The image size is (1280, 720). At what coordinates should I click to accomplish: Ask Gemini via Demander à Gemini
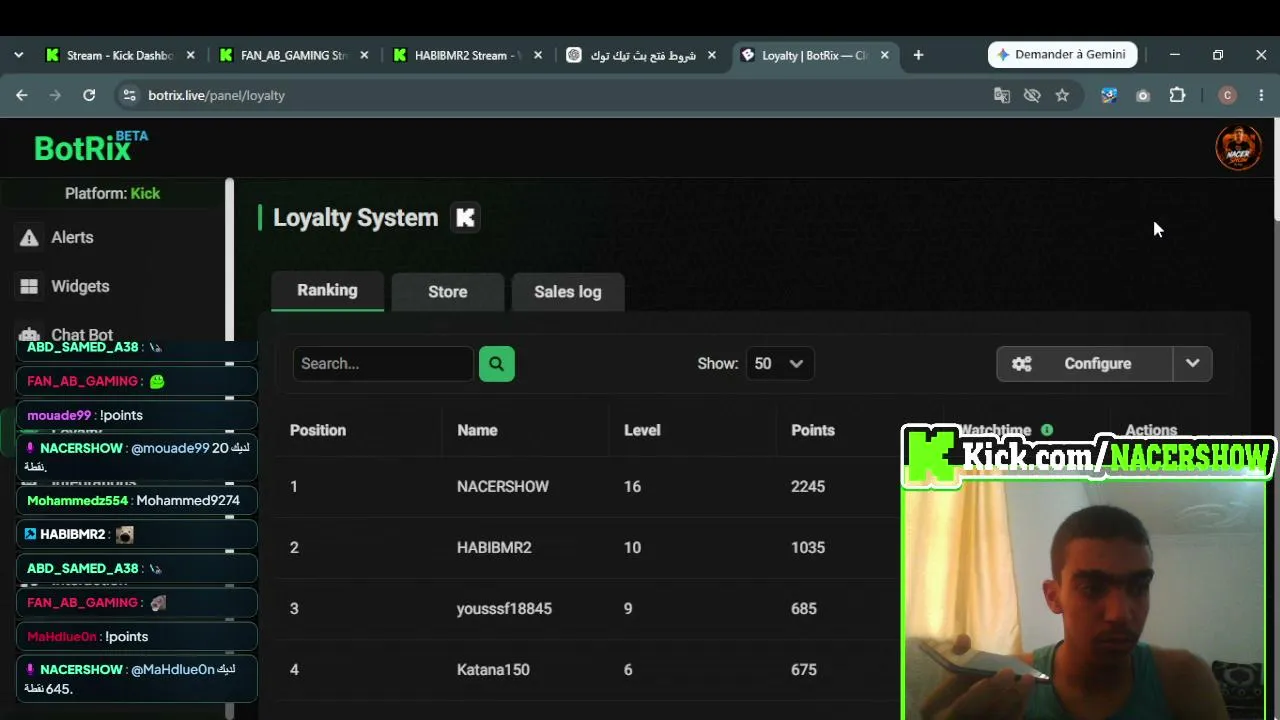pos(1062,55)
